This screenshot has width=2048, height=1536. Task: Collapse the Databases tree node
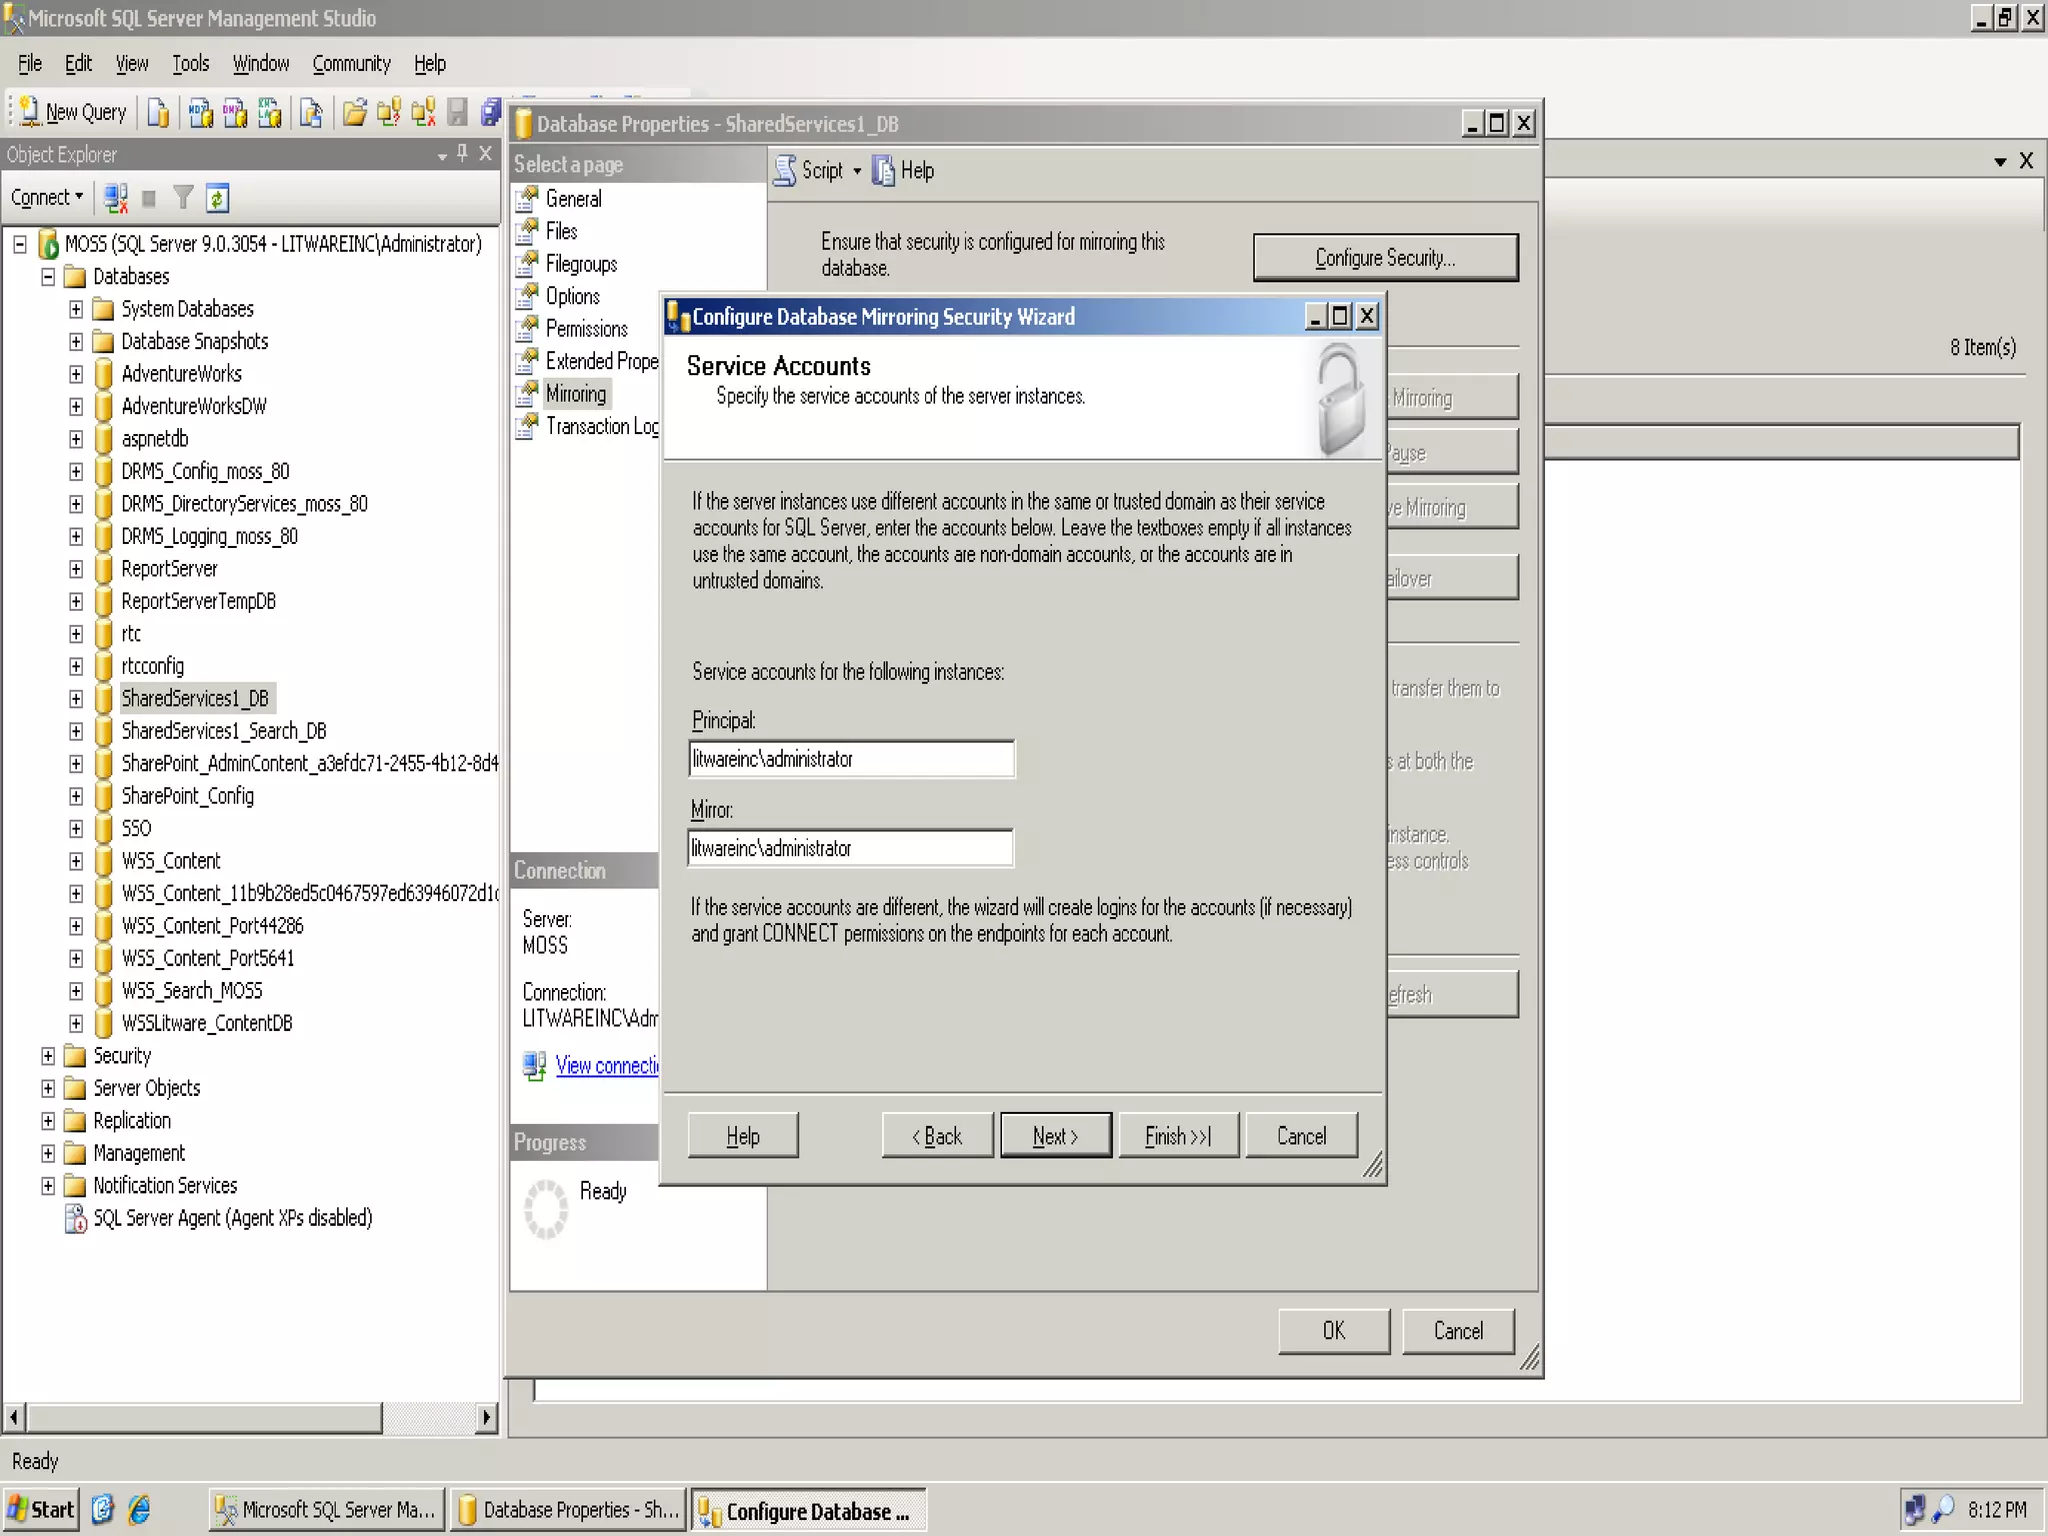[x=48, y=277]
